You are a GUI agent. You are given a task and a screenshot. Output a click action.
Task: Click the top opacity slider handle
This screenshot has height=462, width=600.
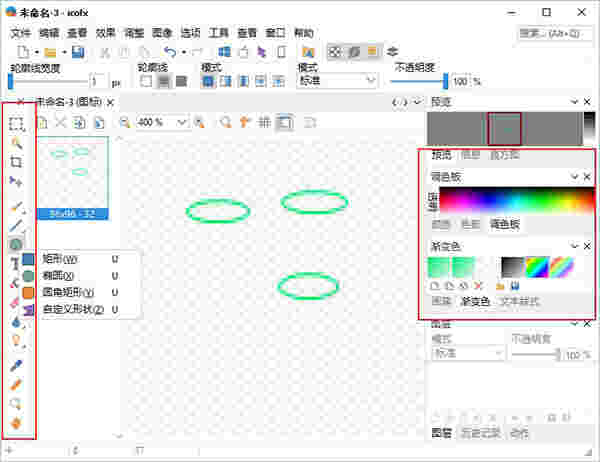[x=445, y=81]
